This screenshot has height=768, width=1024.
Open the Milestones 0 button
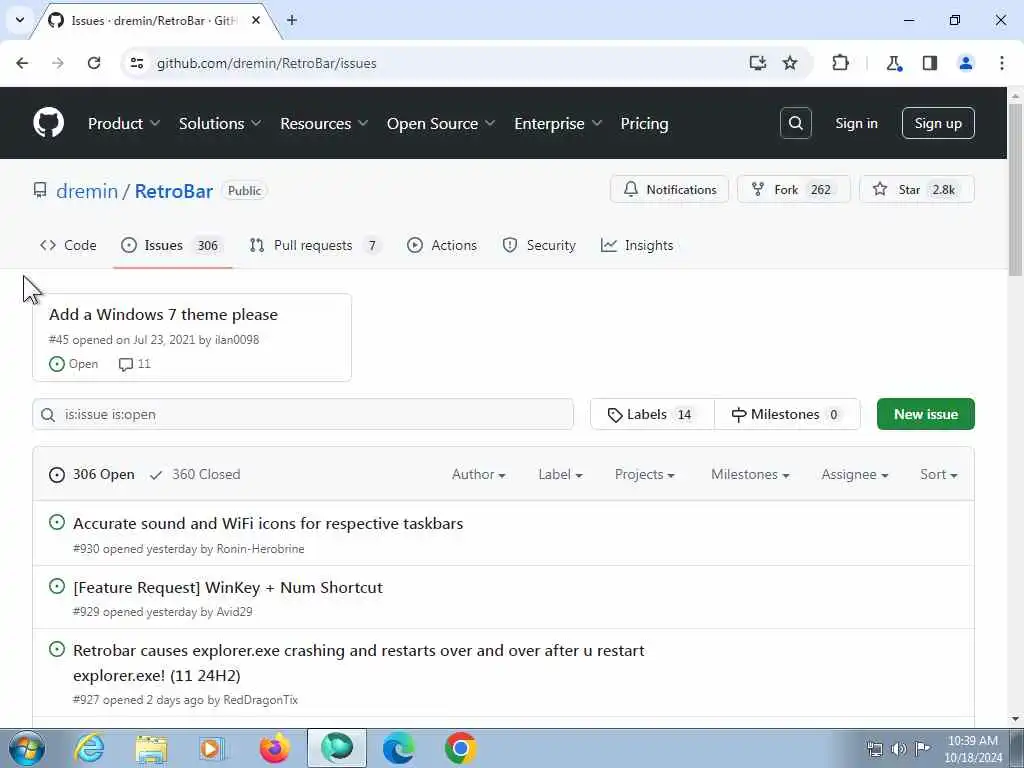tap(787, 414)
